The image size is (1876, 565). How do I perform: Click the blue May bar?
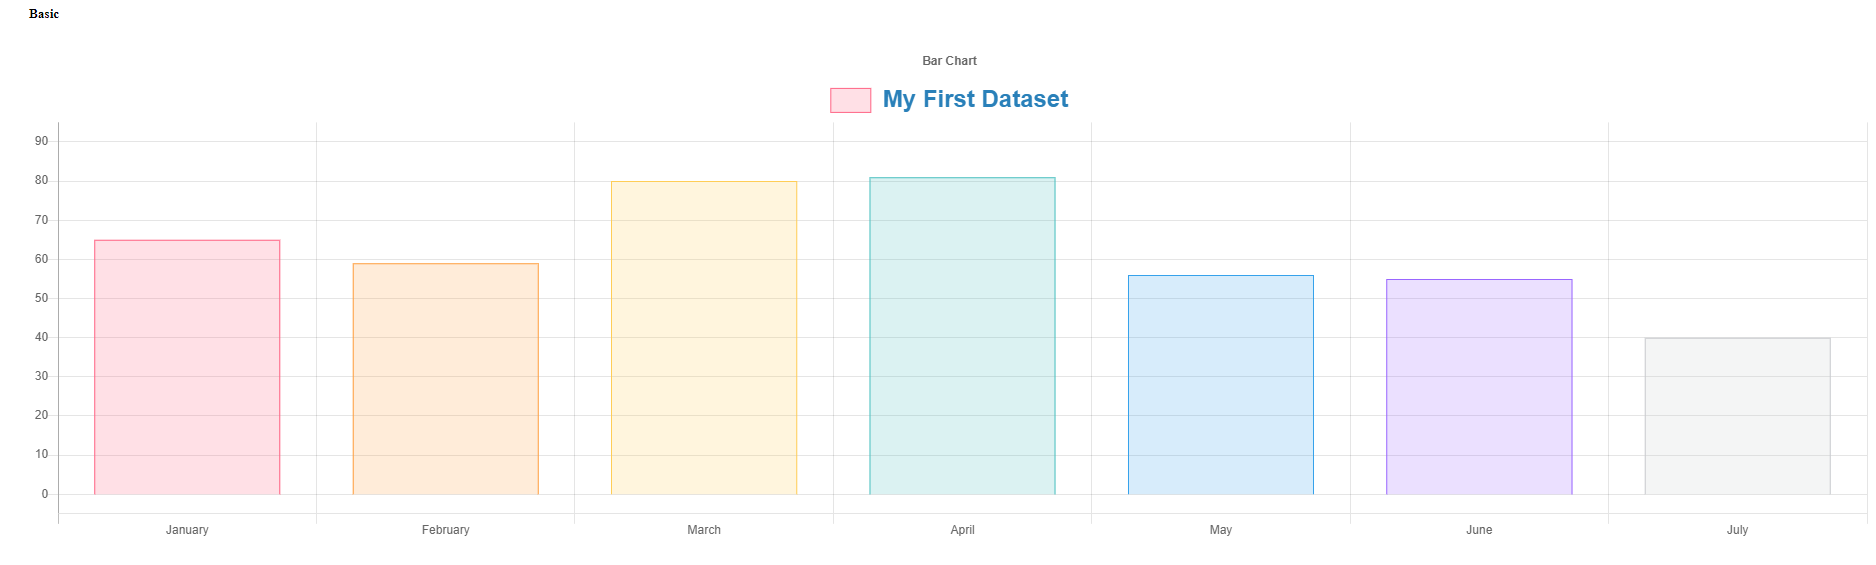(1220, 385)
